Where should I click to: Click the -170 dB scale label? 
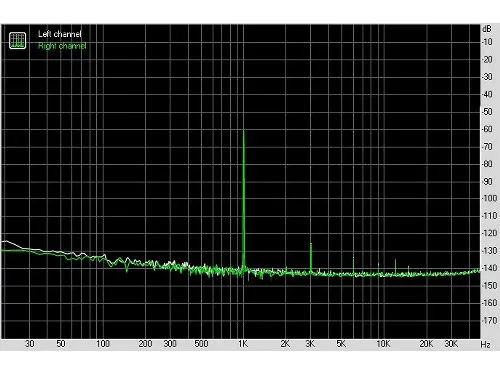(x=489, y=320)
